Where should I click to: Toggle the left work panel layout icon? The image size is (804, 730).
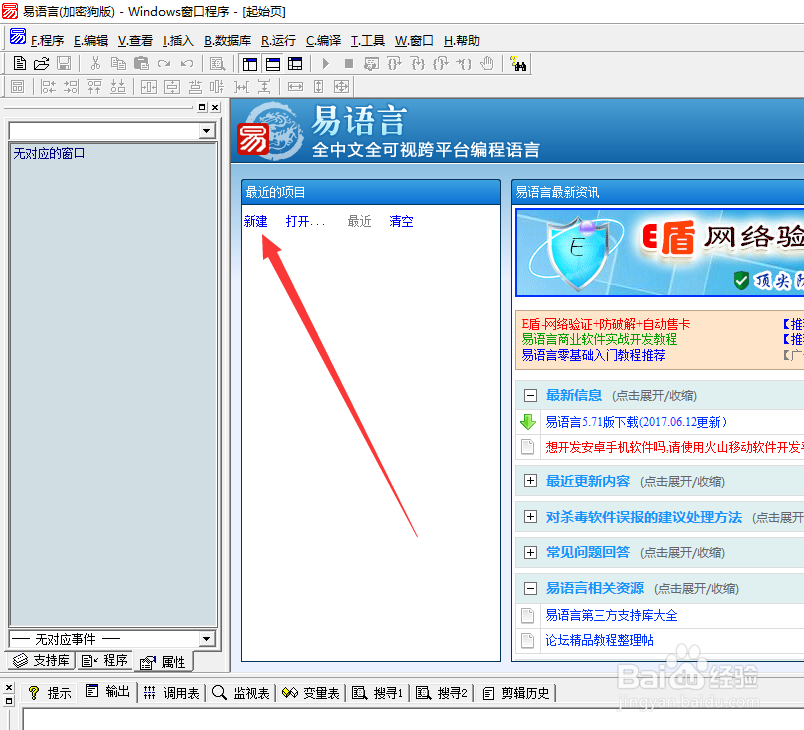[x=250, y=64]
